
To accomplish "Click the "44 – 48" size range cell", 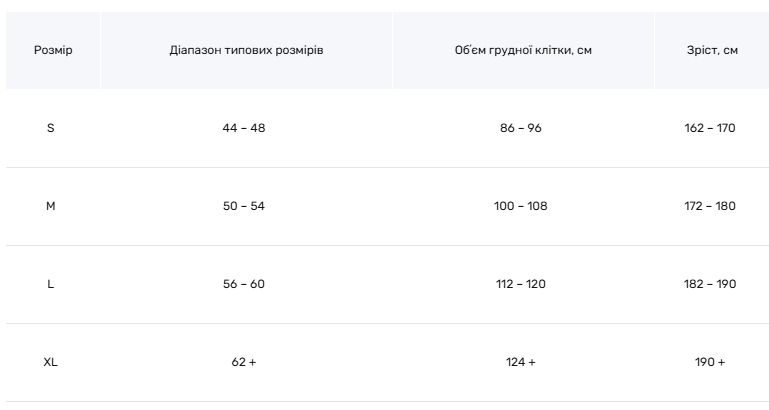I will [244, 128].
